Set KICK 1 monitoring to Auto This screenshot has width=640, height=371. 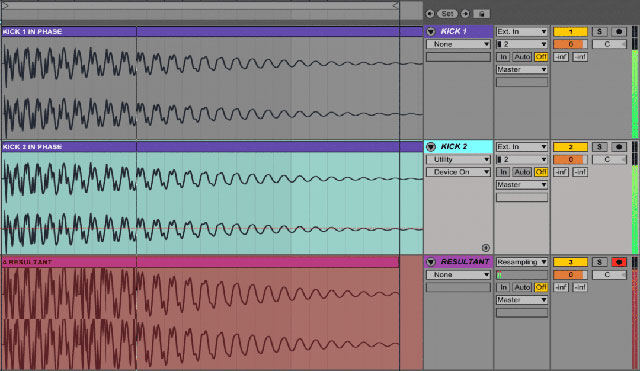click(x=522, y=57)
